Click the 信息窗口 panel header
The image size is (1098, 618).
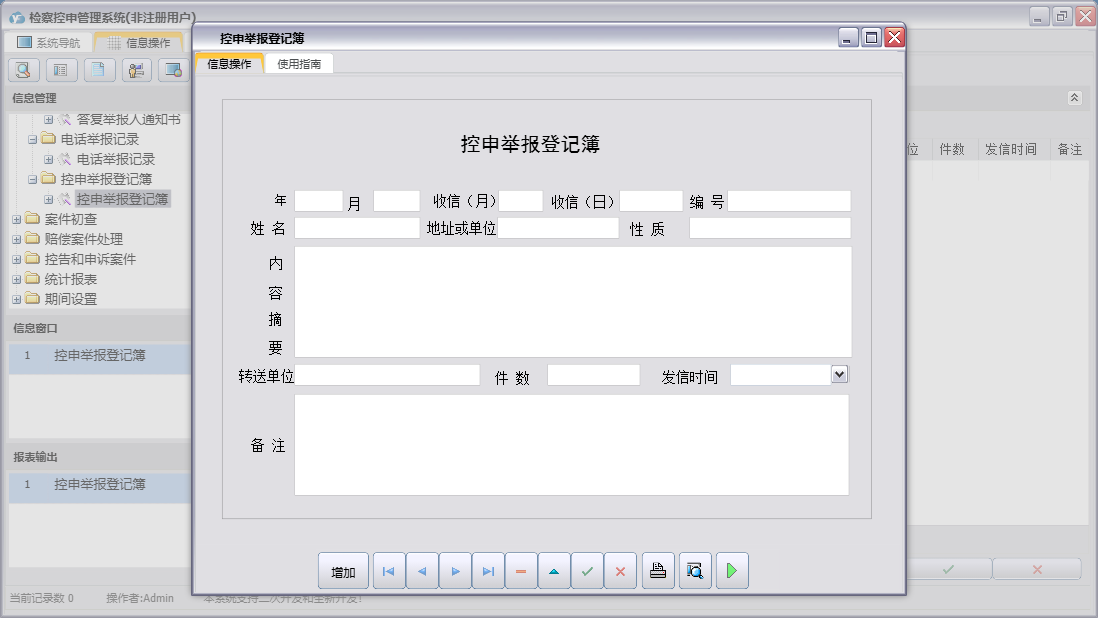(x=98, y=328)
